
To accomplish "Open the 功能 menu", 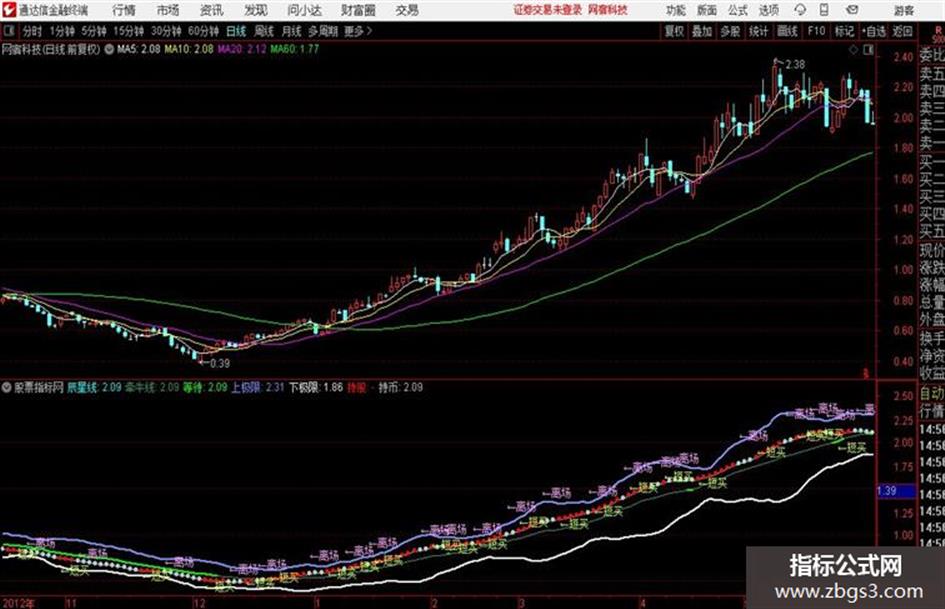I will click(676, 10).
